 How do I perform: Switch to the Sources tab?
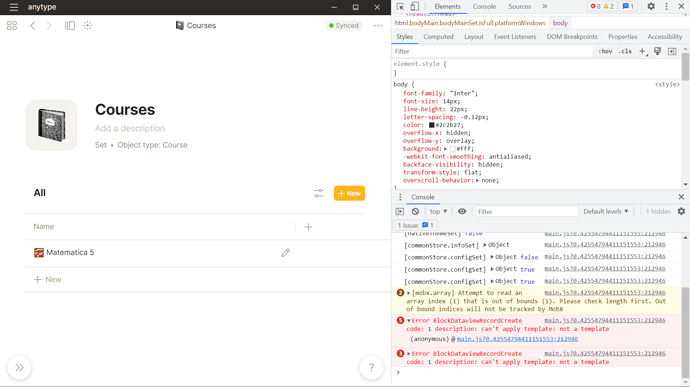tap(519, 7)
